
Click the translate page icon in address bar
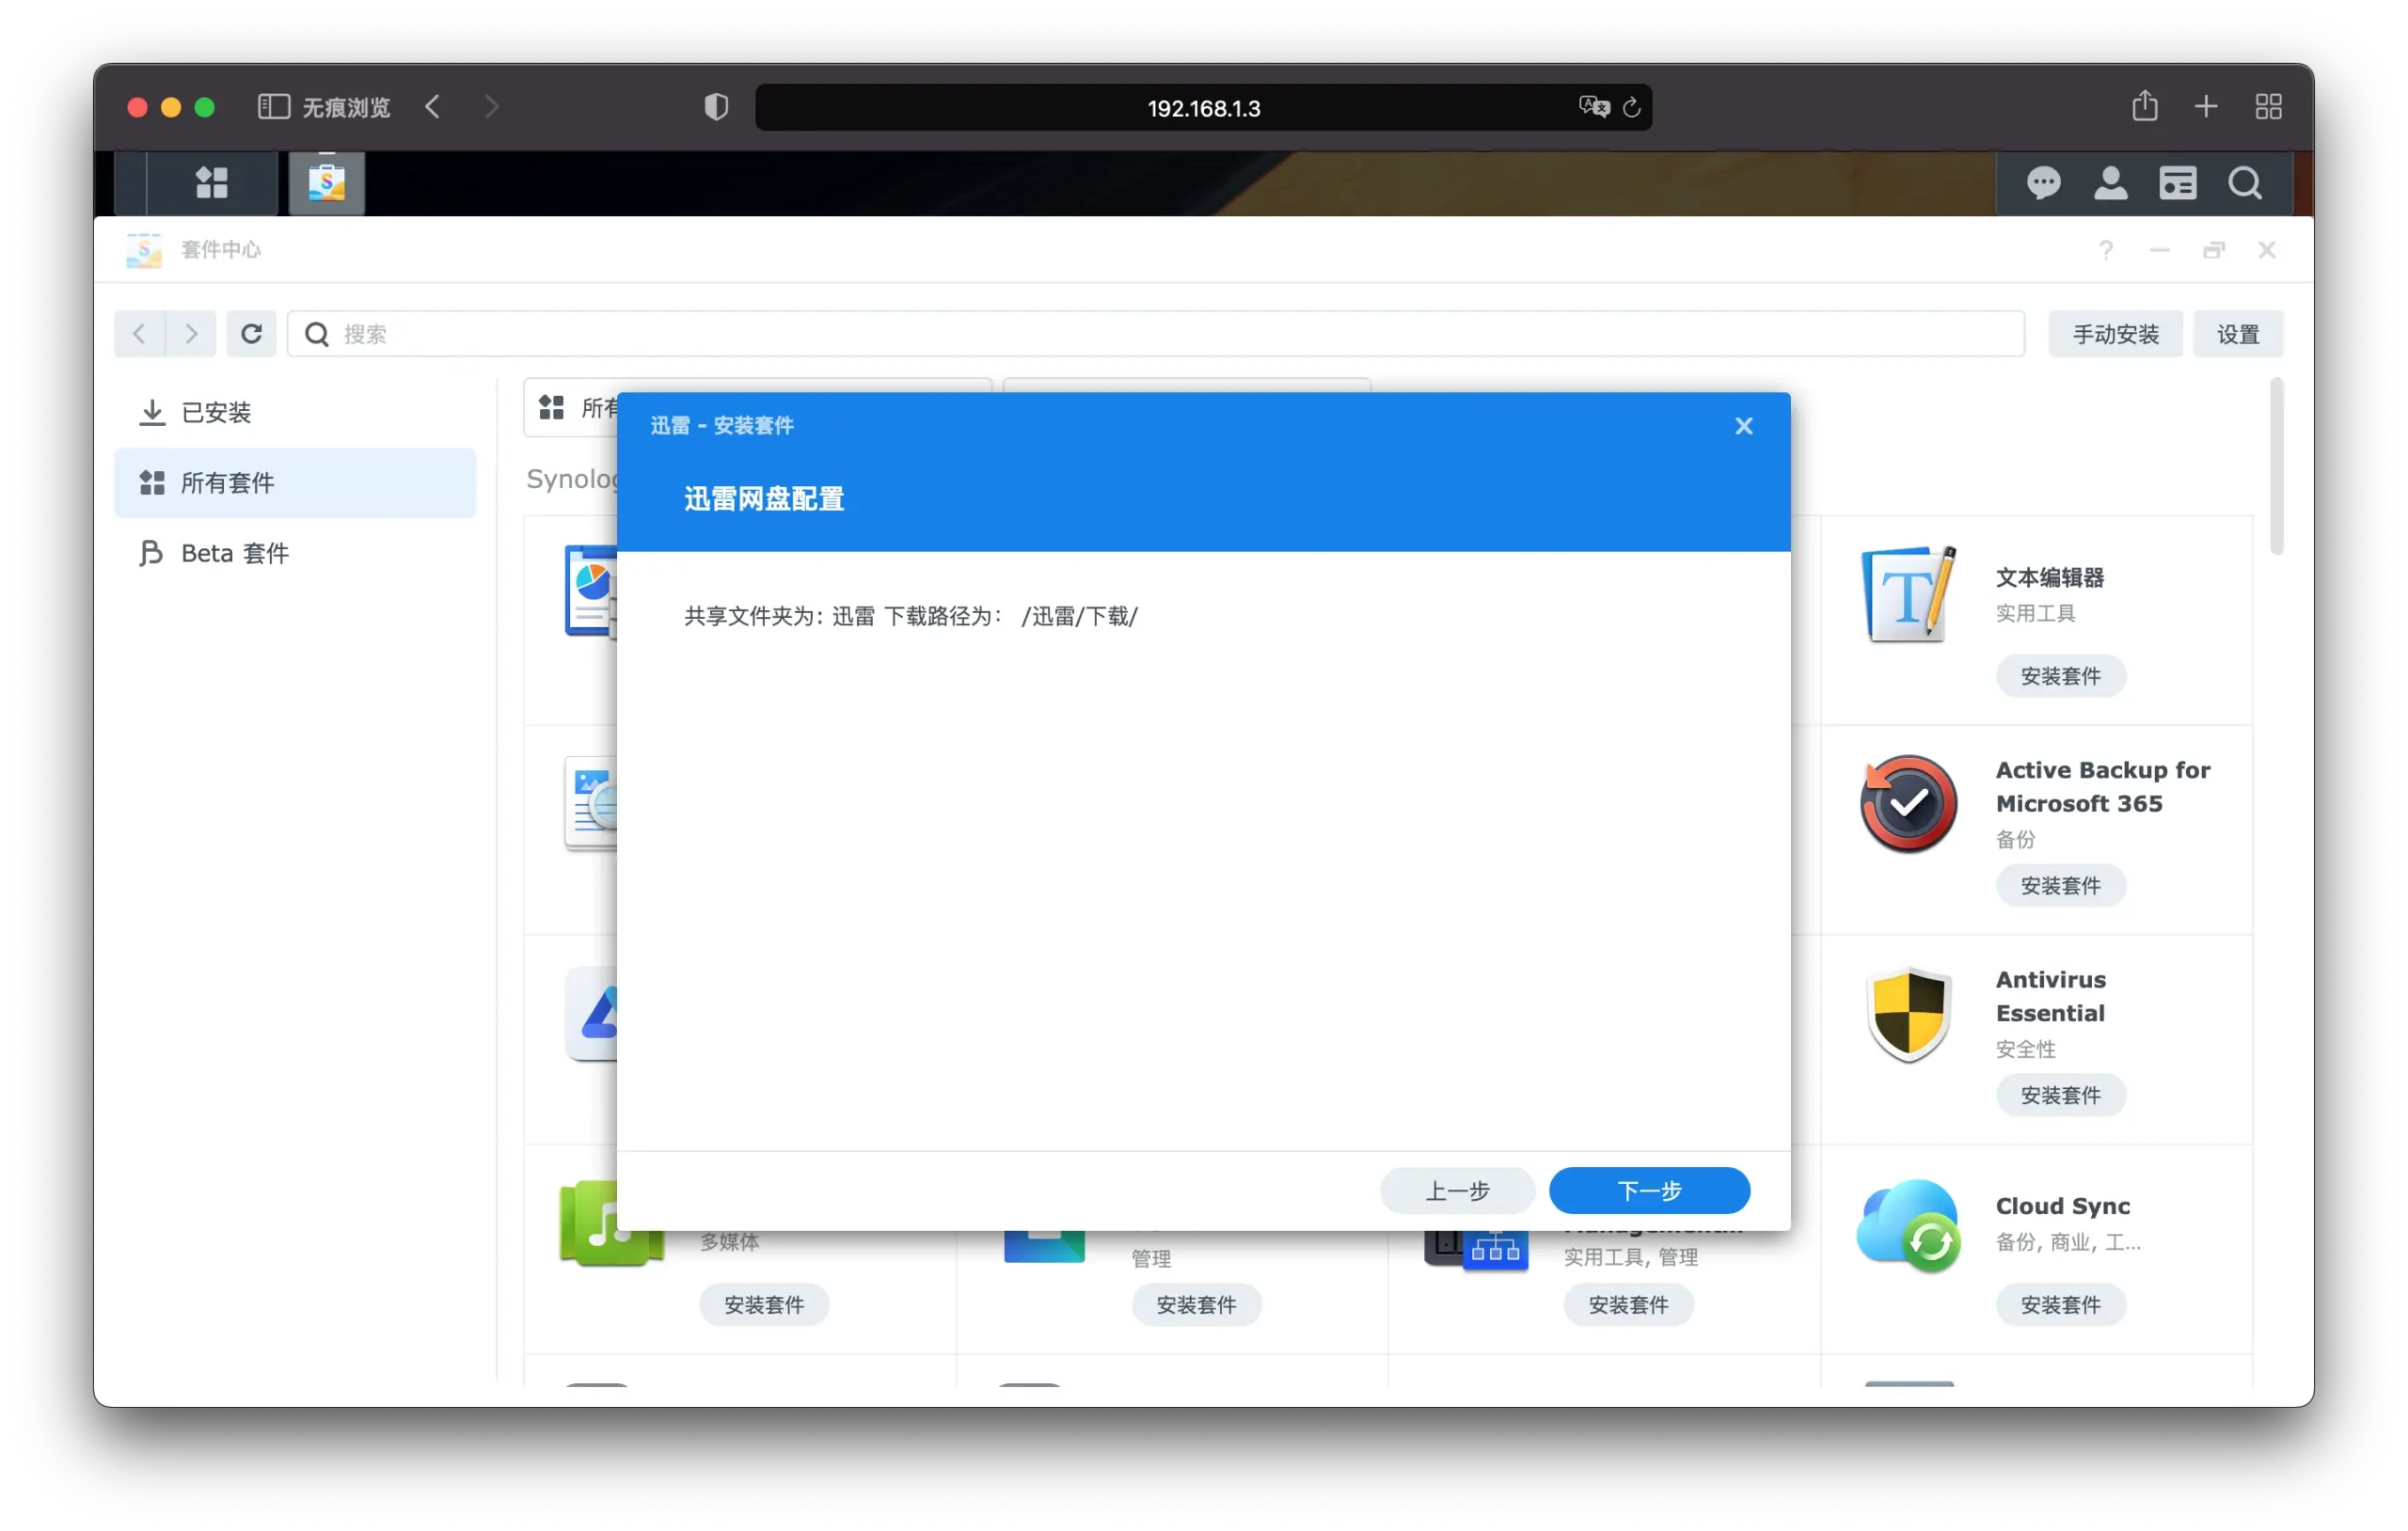1594,107
